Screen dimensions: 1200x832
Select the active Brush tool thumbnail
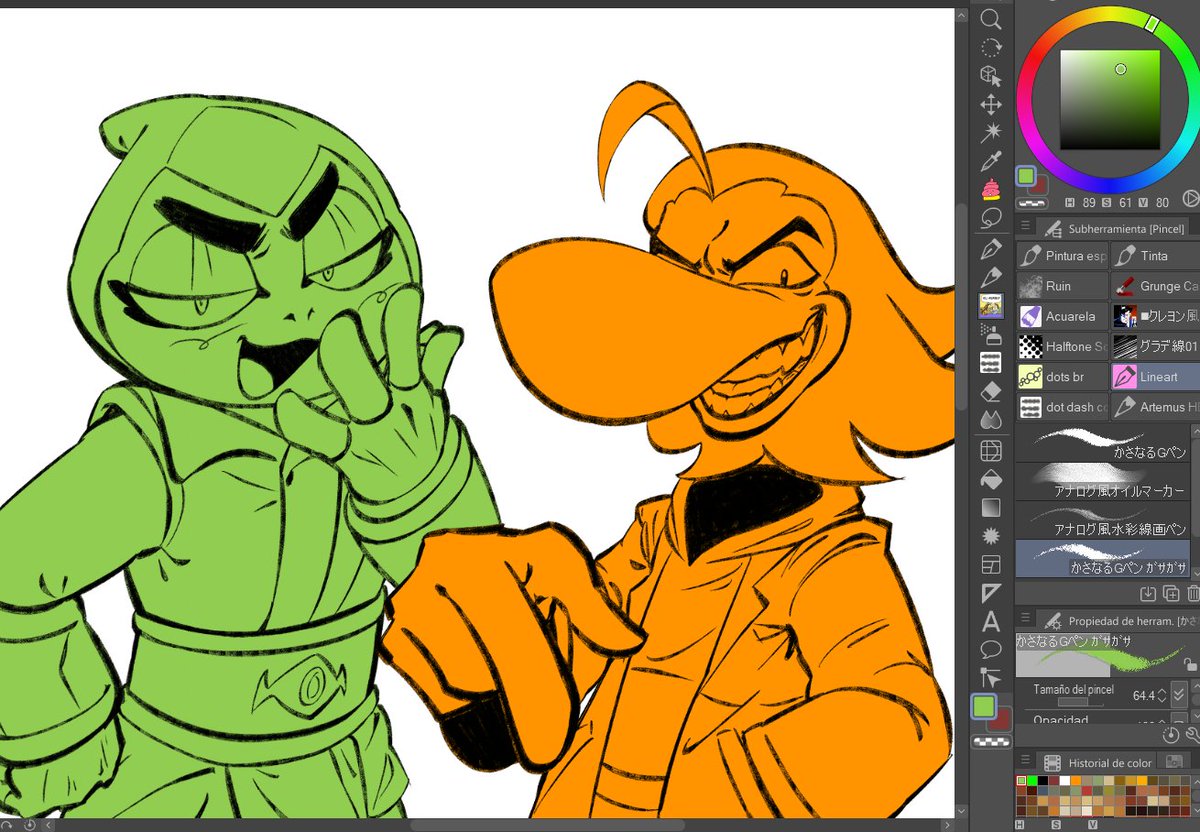991,305
